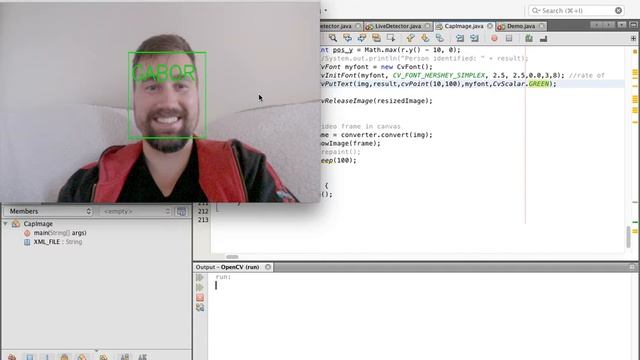Screen dimensions: 640x360
Task: Click the Output settings icon below Stop
Action: (x=200, y=307)
